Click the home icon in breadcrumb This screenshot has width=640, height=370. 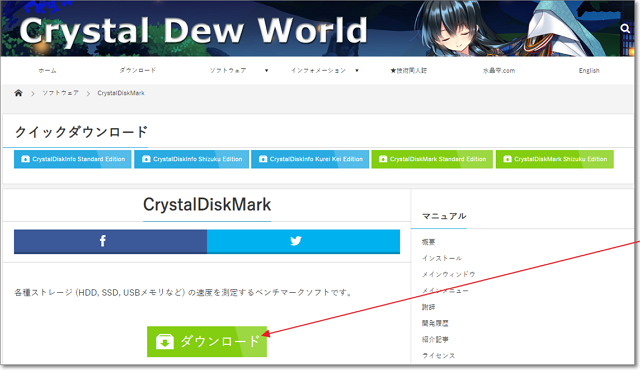[18, 93]
